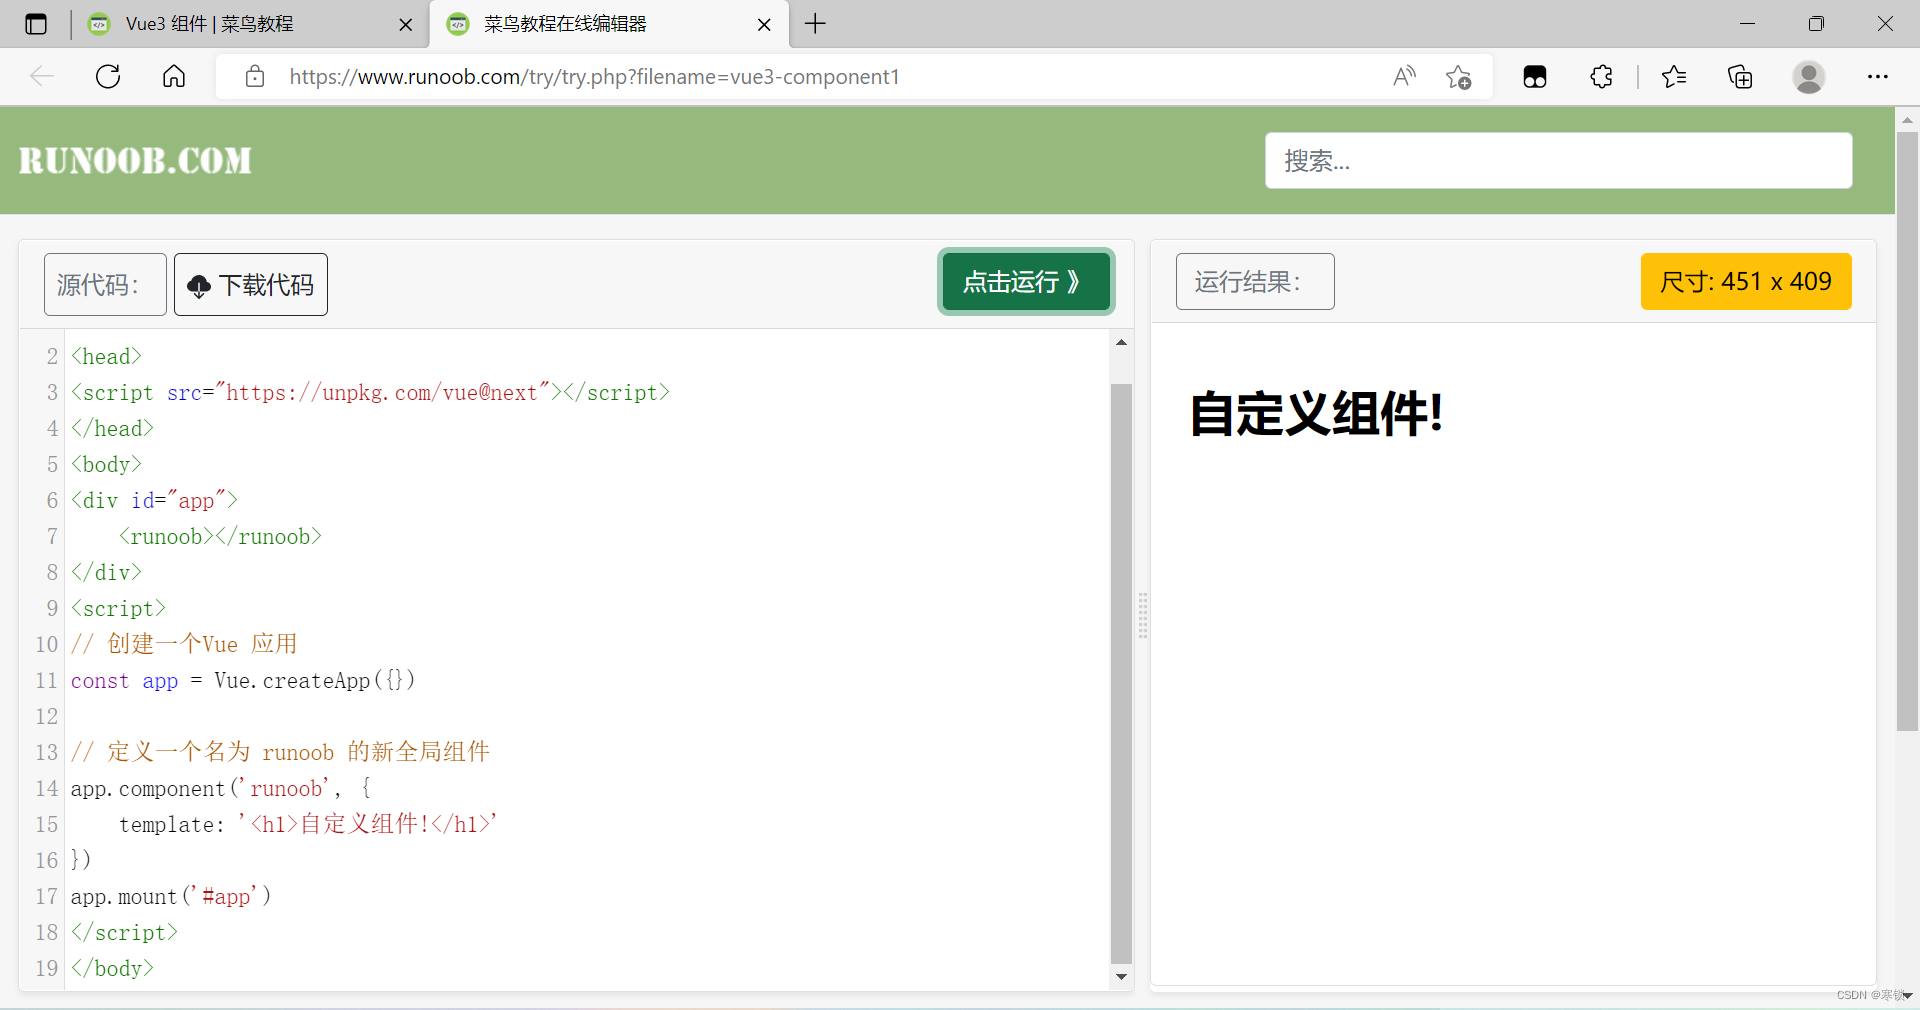Screen dimensions: 1920x1010
Task: Click the comment 创建一个Vue 应用
Action: pyautogui.click(x=184, y=644)
